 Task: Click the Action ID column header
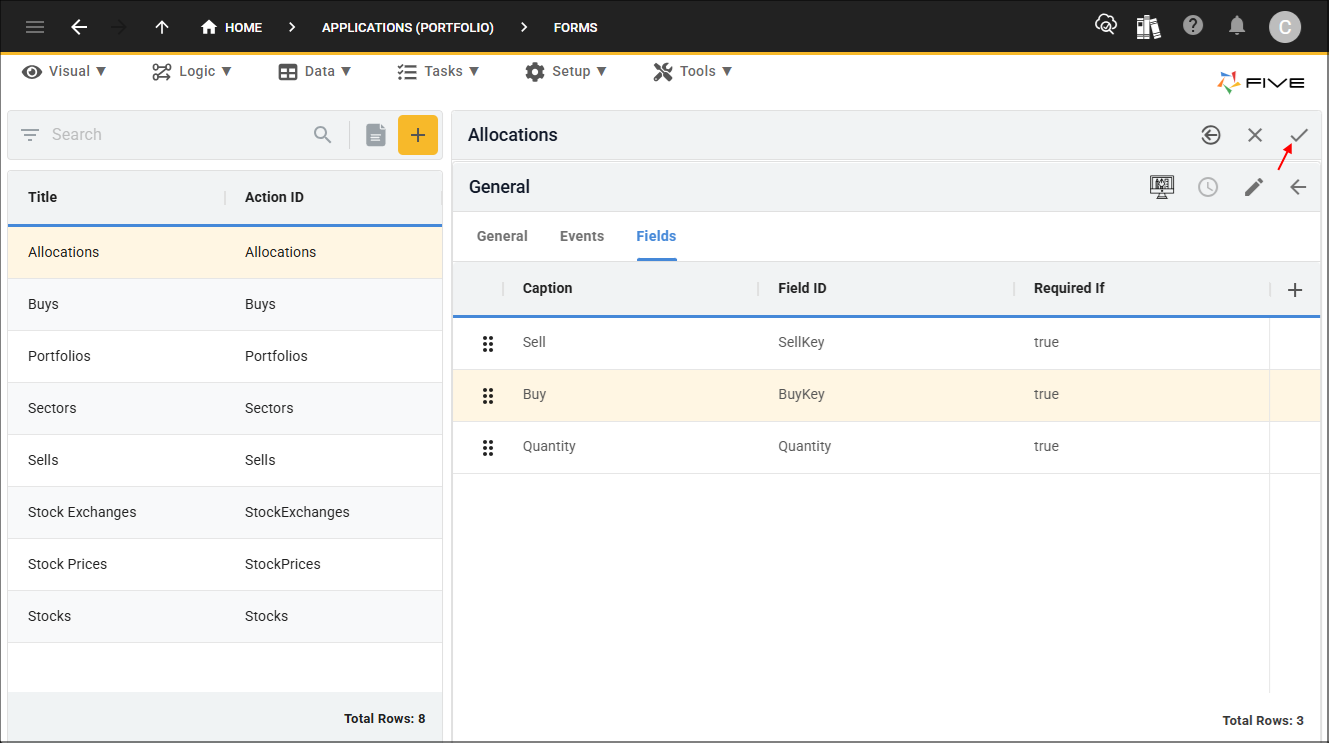pyautogui.click(x=274, y=197)
